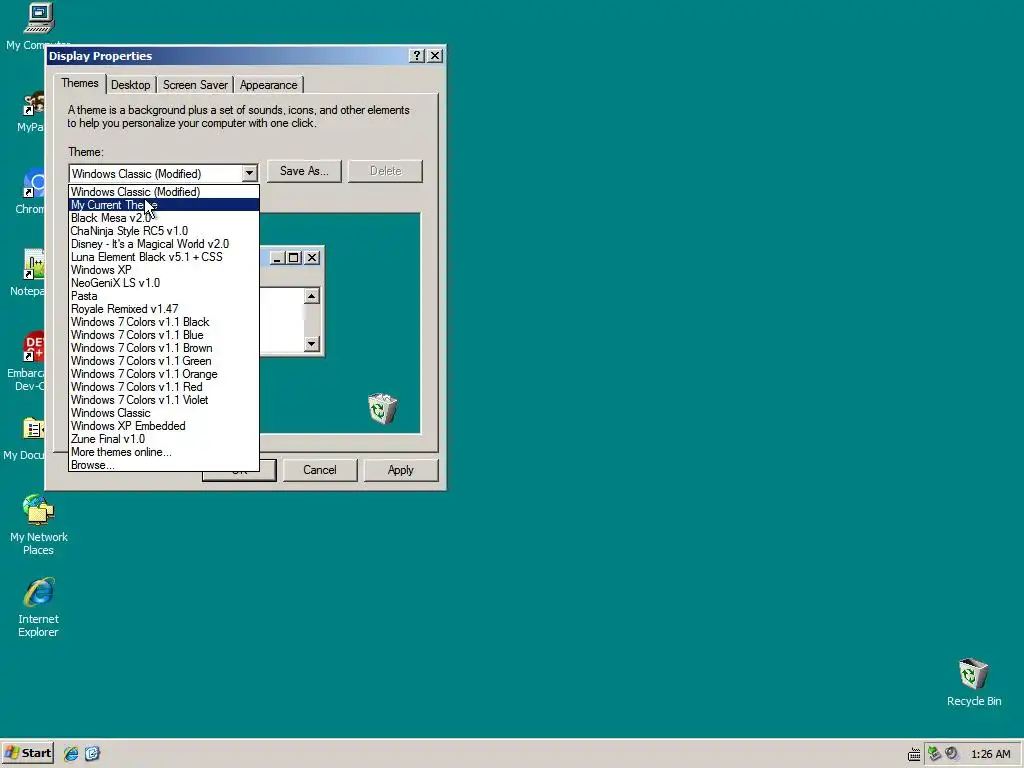
Task: Click the Cancel button
Action: (319, 470)
